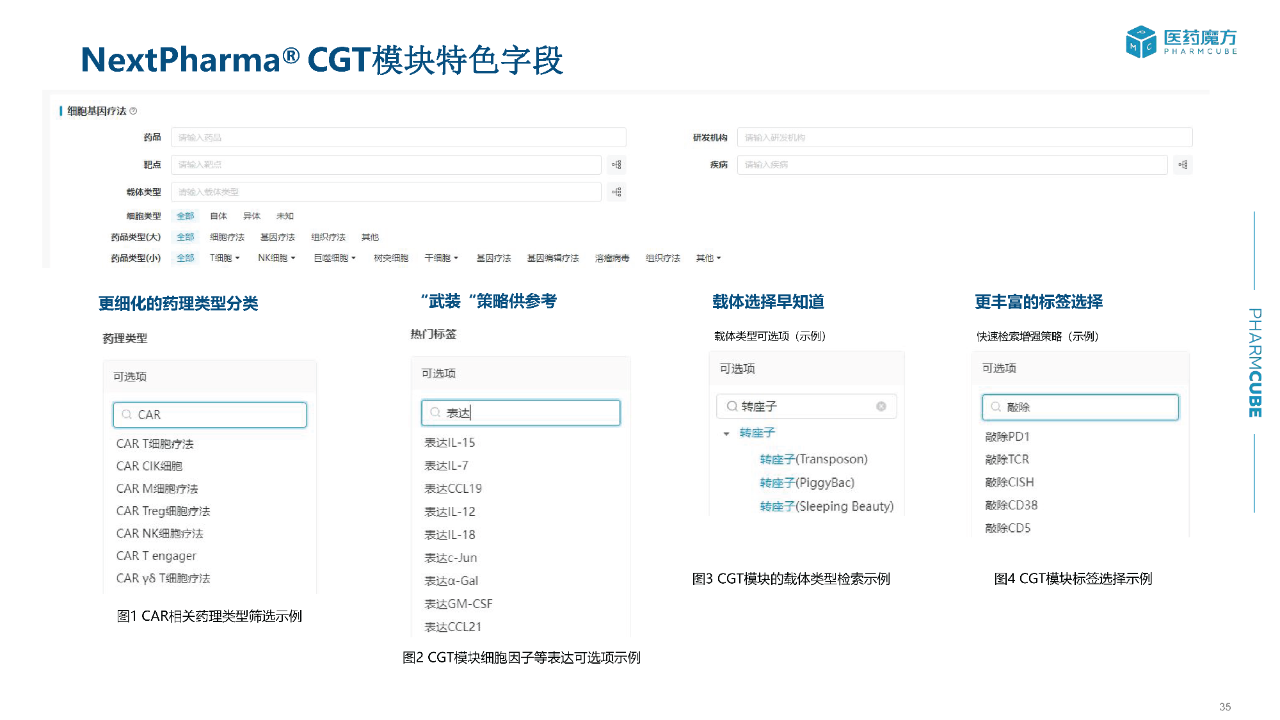Select CAR M细胞疗法 option
This screenshot has width=1280, height=720.
pos(157,489)
